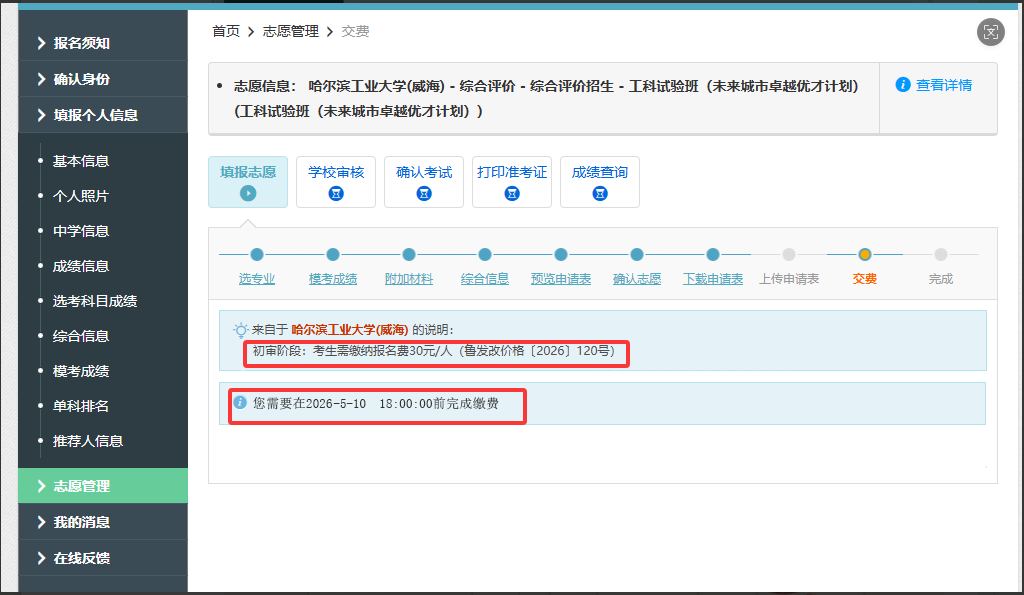Image resolution: width=1024 pixels, height=595 pixels.
Task: Click the gray dot above 上传申请表
Action: pos(789,254)
